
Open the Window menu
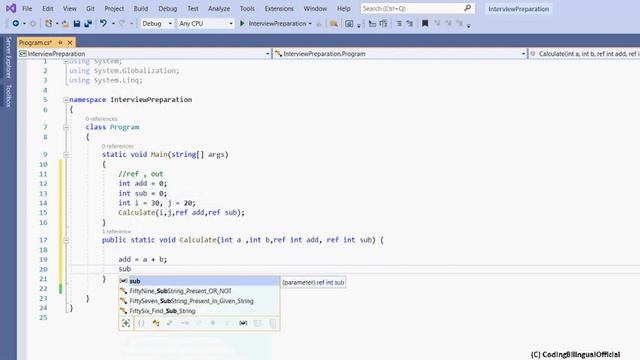tap(315, 8)
